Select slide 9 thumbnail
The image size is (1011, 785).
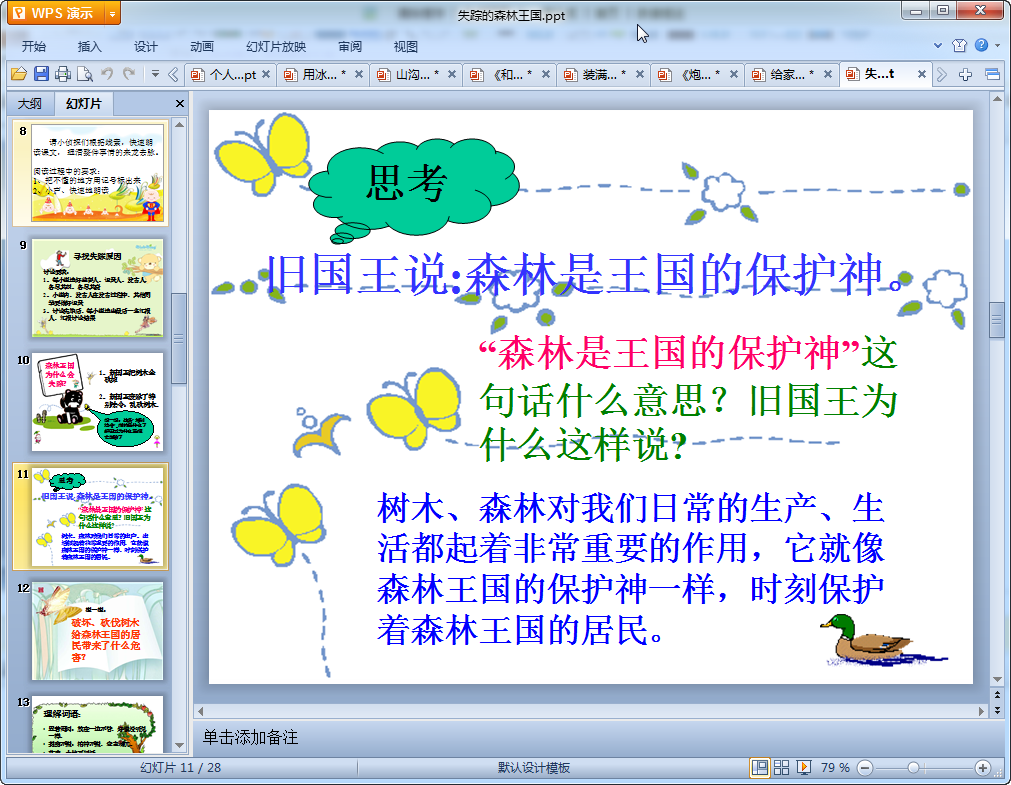pyautogui.click(x=97, y=288)
